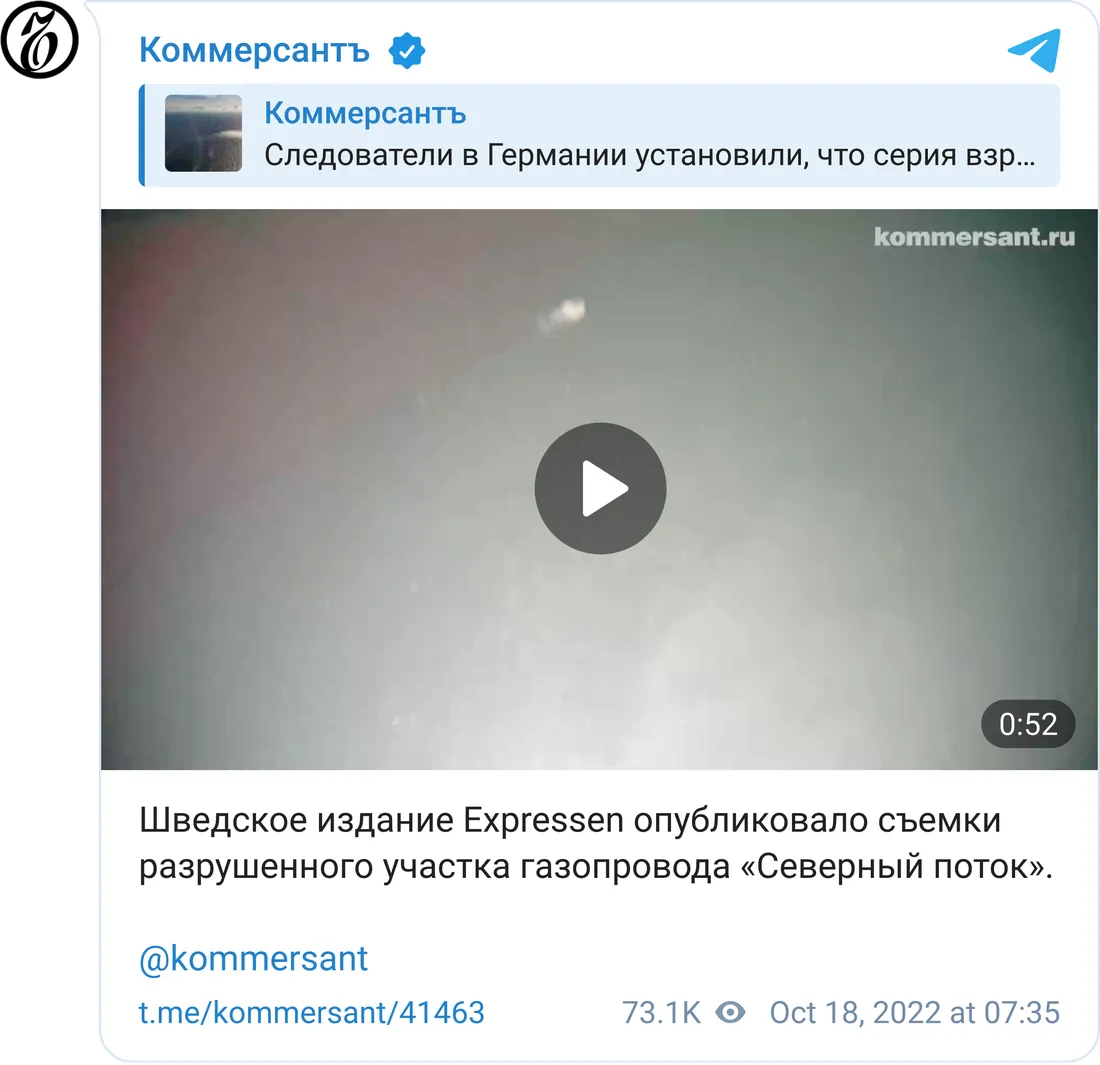1100x1065 pixels.
Task: Open quoted text 'Следователи в Германии установили'
Action: [x=536, y=155]
